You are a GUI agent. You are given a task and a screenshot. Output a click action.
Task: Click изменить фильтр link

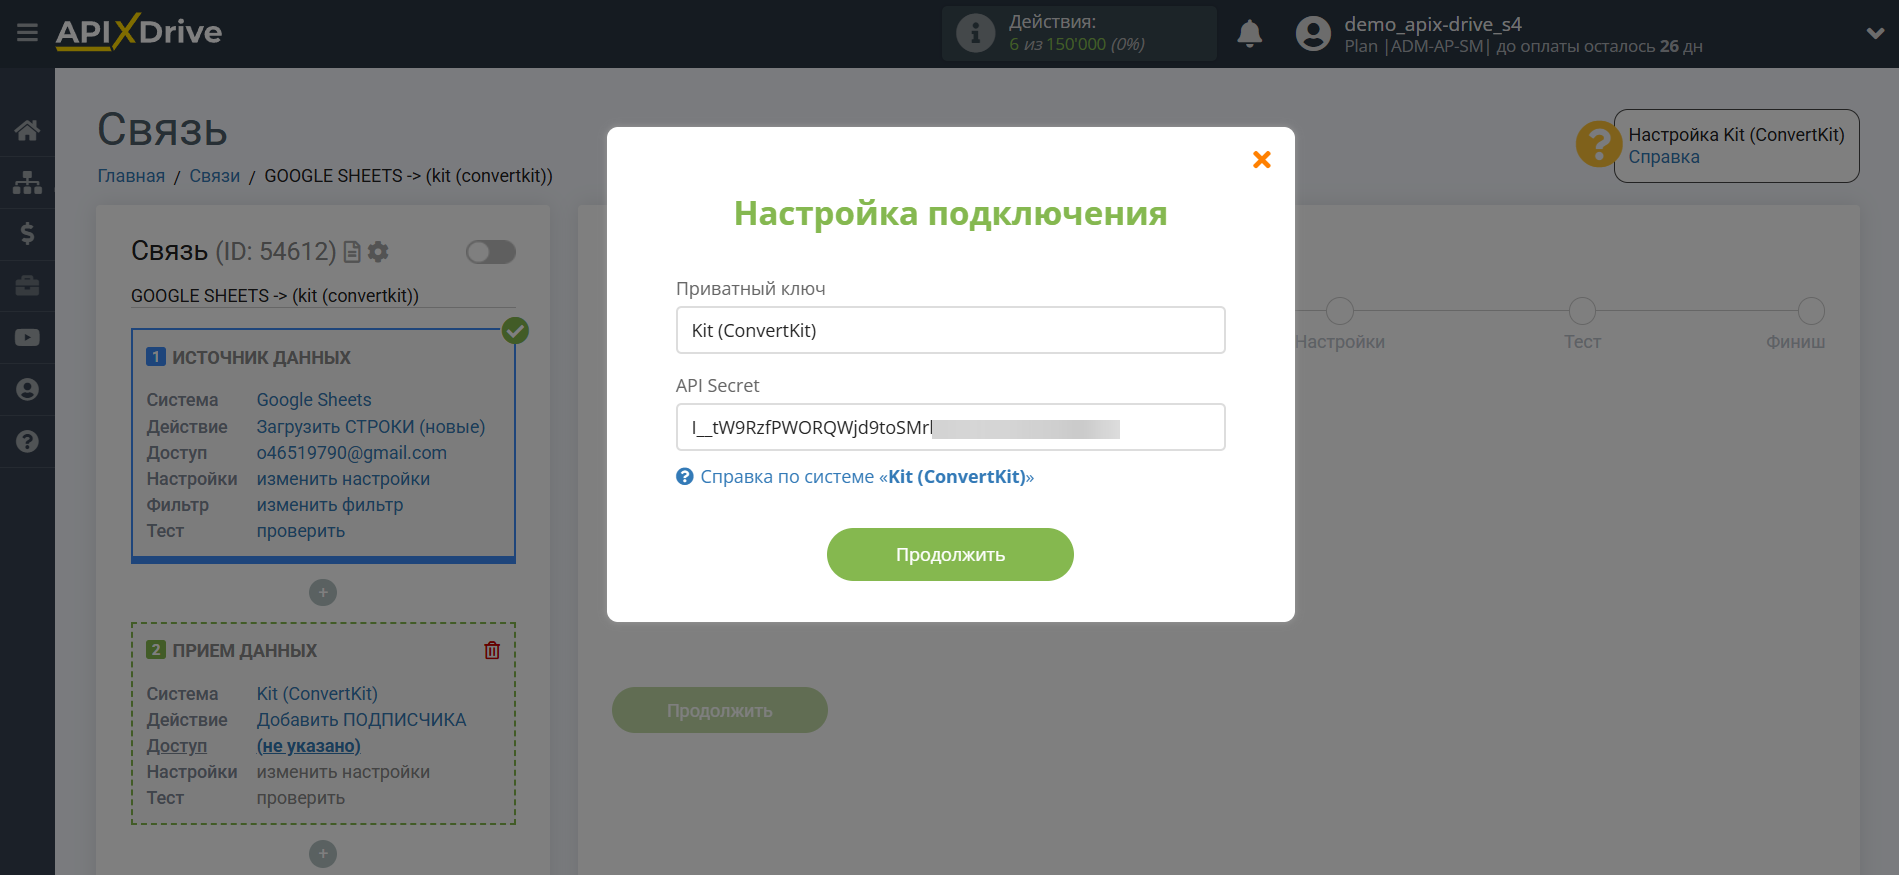330,505
